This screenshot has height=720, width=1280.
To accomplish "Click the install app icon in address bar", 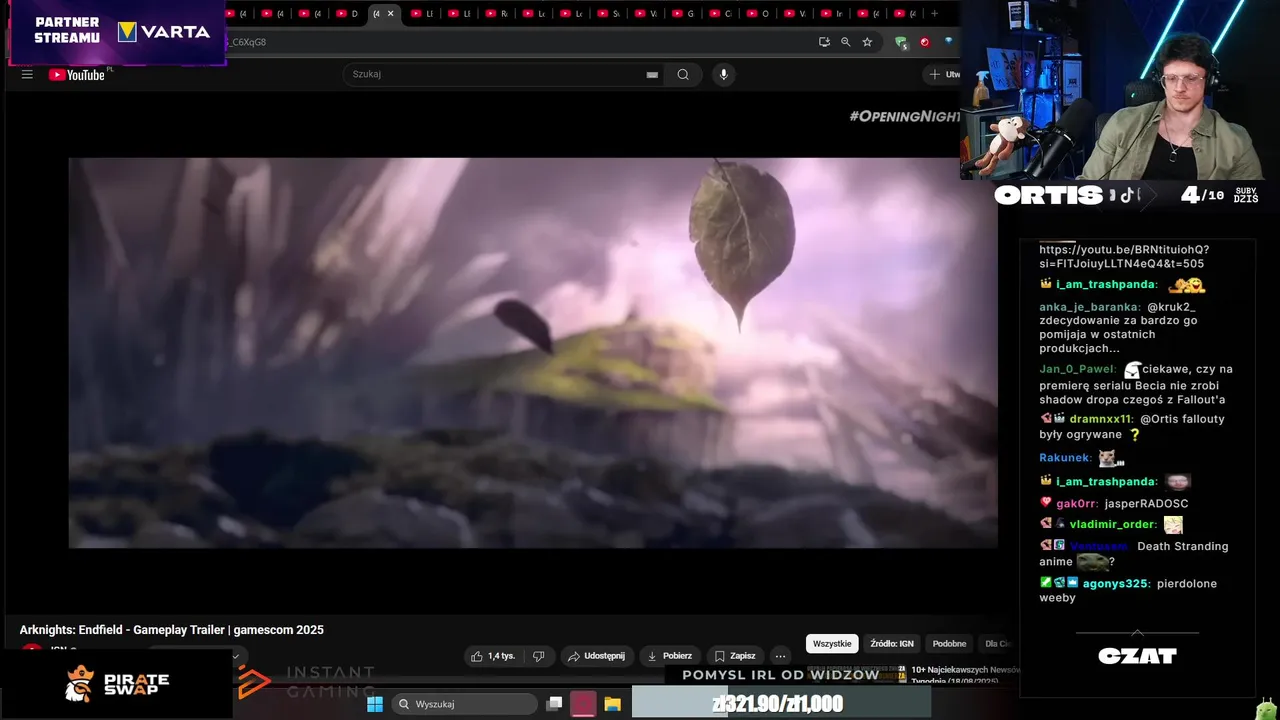I will click(x=824, y=42).
